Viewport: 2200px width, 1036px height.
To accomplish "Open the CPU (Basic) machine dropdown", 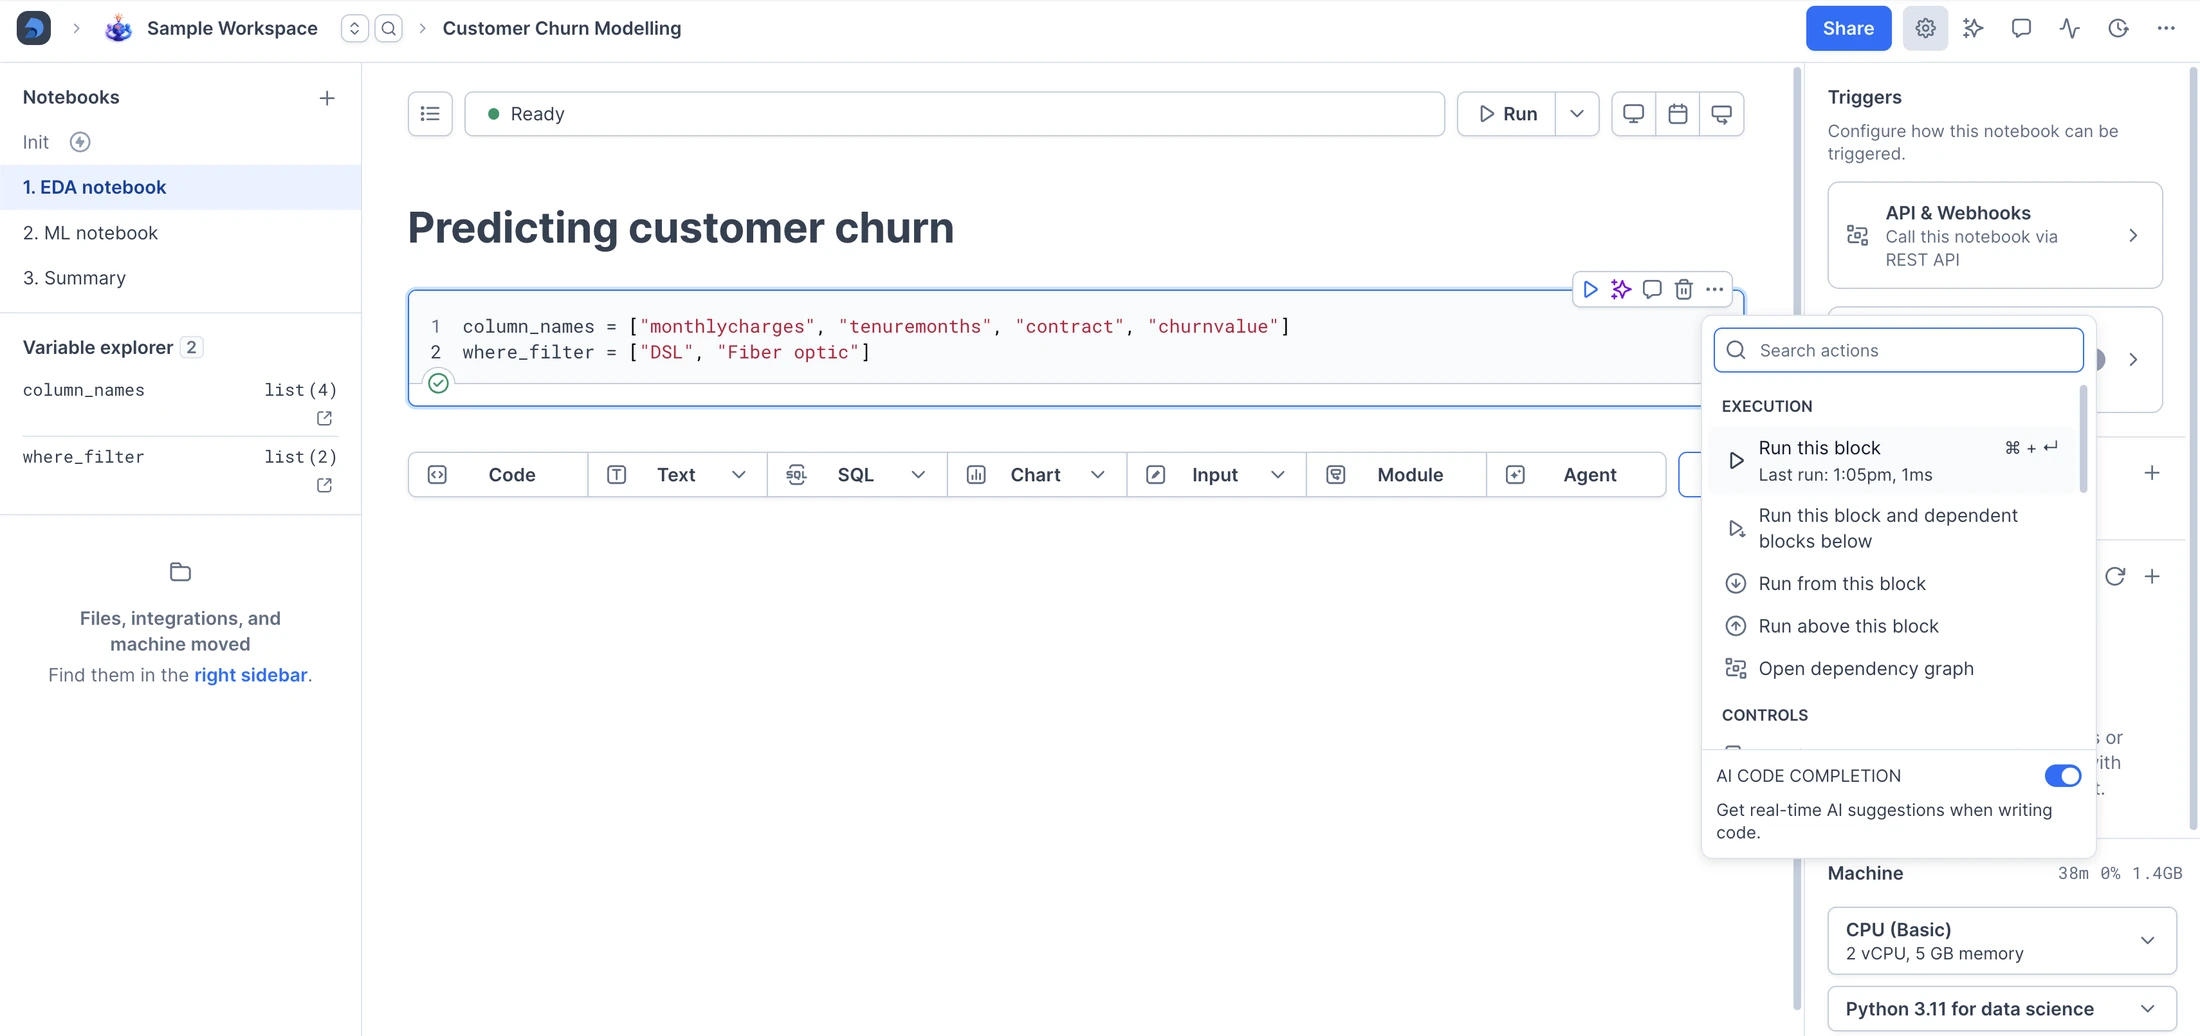I will tap(2002, 941).
